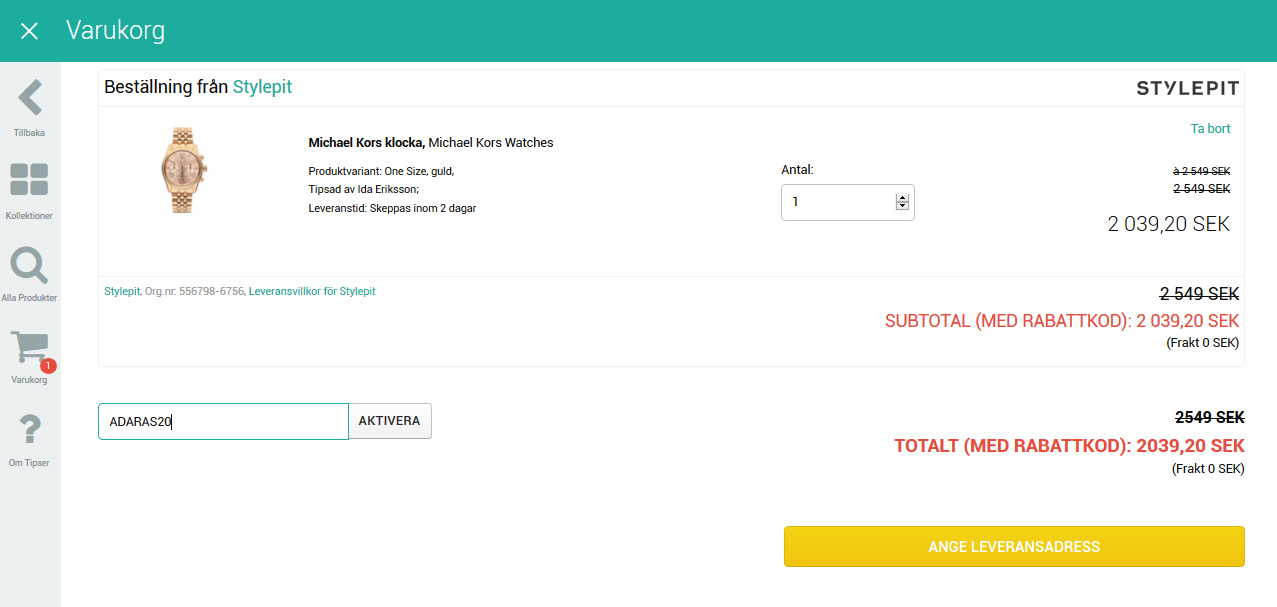Remove item with Ta bort link
This screenshot has height=607, width=1277.
tap(1210, 129)
